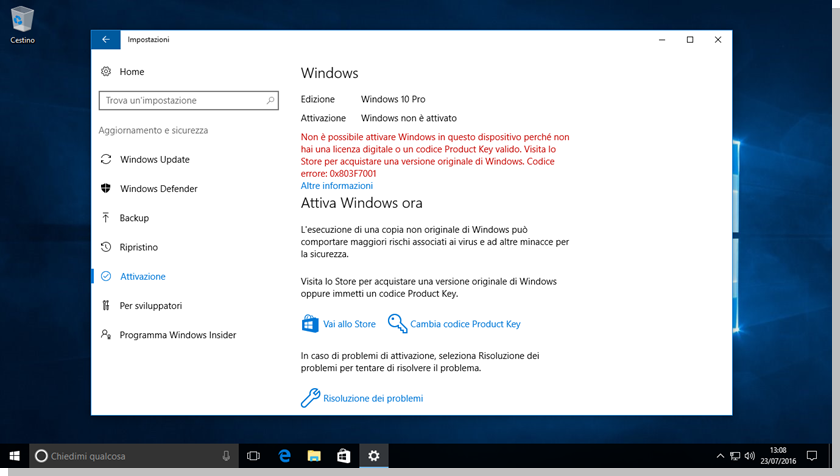Open the Action Center notifications icon
The width and height of the screenshot is (840, 476).
[812, 456]
